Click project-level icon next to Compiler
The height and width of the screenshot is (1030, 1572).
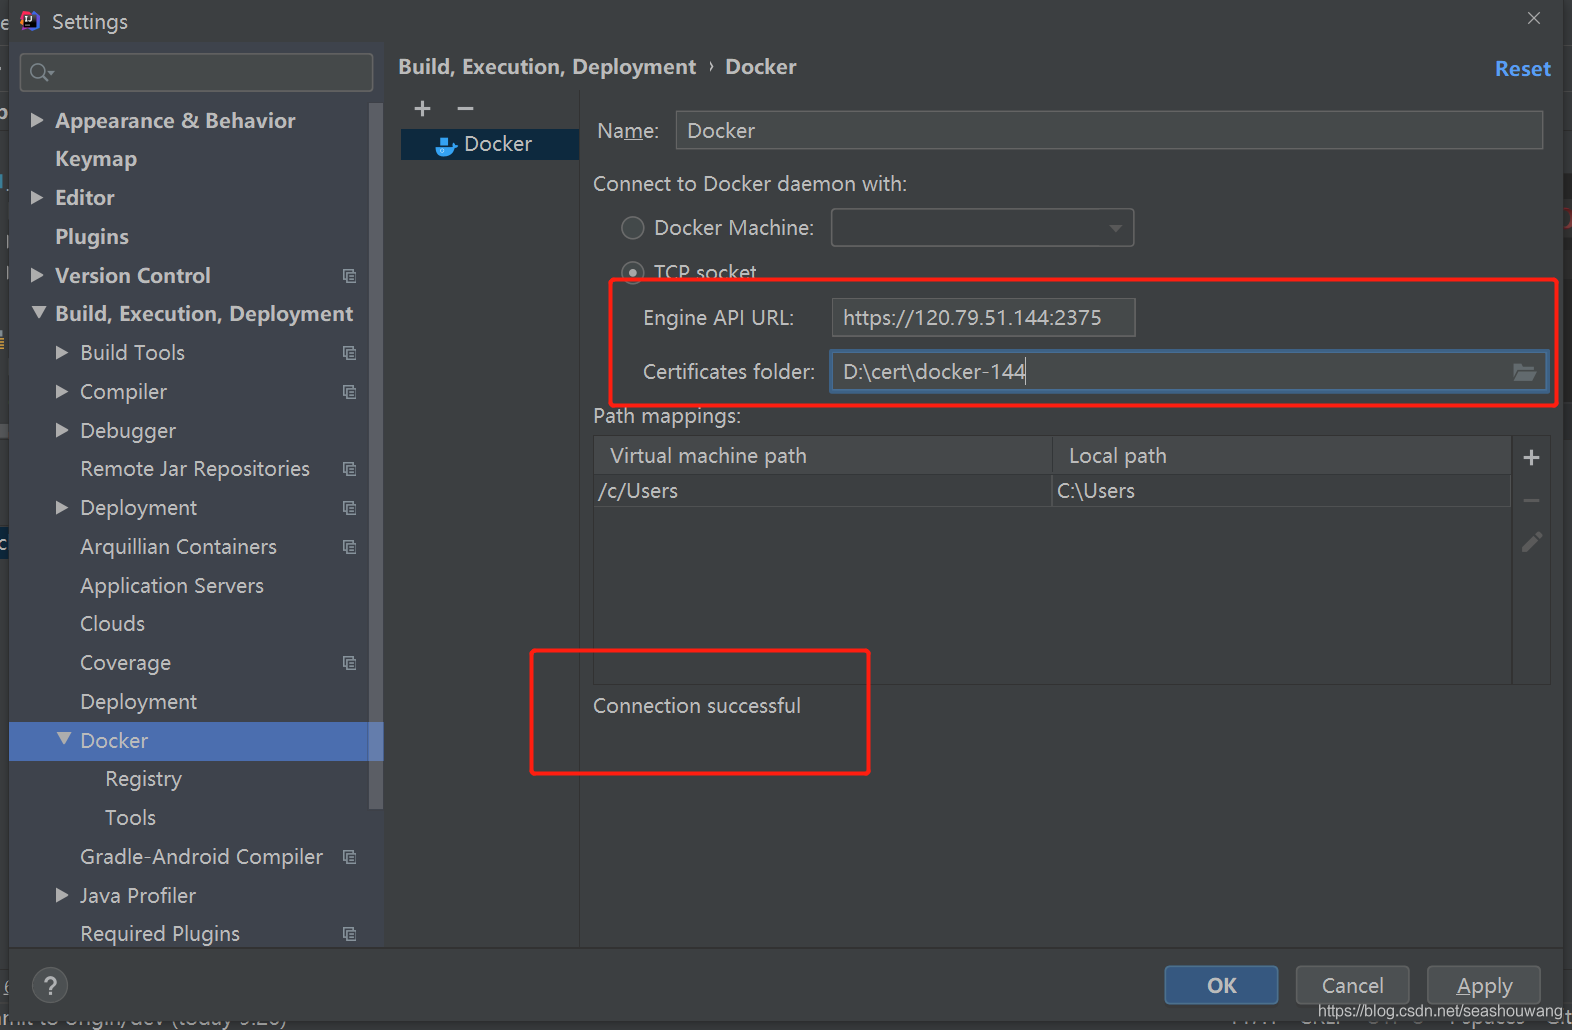coord(349,392)
